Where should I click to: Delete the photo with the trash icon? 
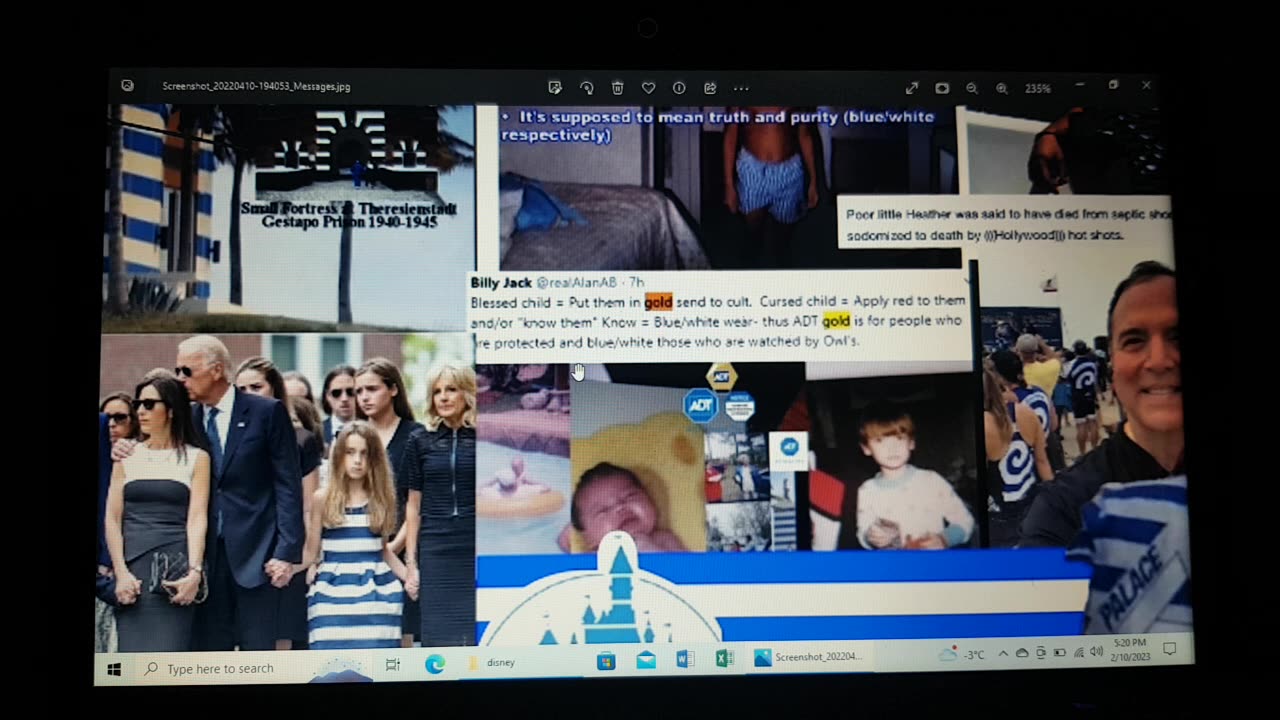[x=618, y=88]
